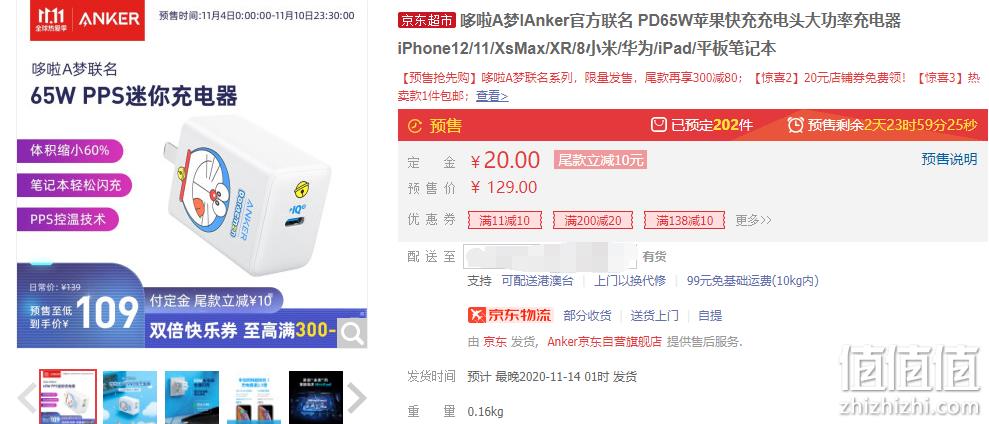Expand promotion details via 查看>
This screenshot has width=989, height=424.
pyautogui.click(x=492, y=96)
